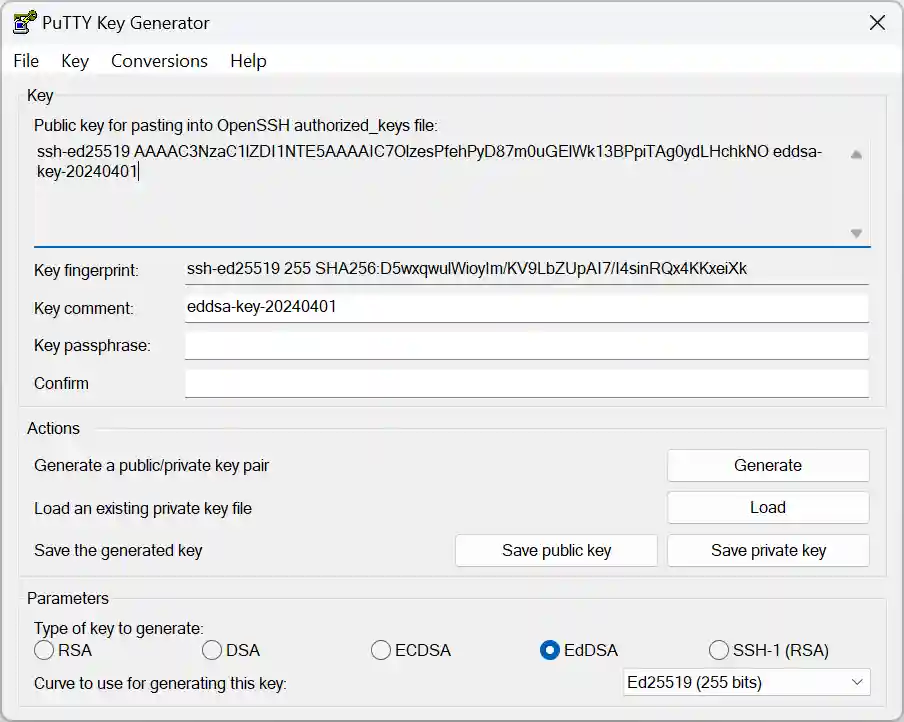Select the DSA key type
The image size is (904, 722).
tap(212, 649)
